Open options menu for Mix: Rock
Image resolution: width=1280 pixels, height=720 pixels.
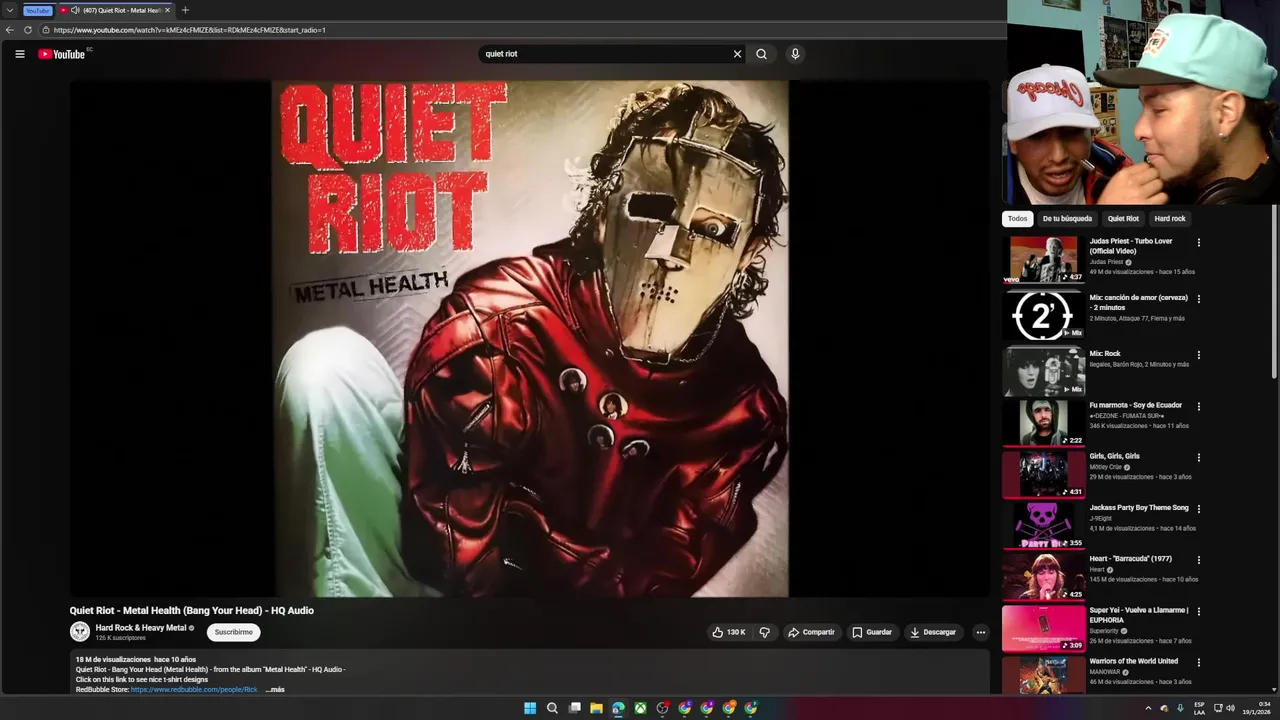pos(1198,355)
